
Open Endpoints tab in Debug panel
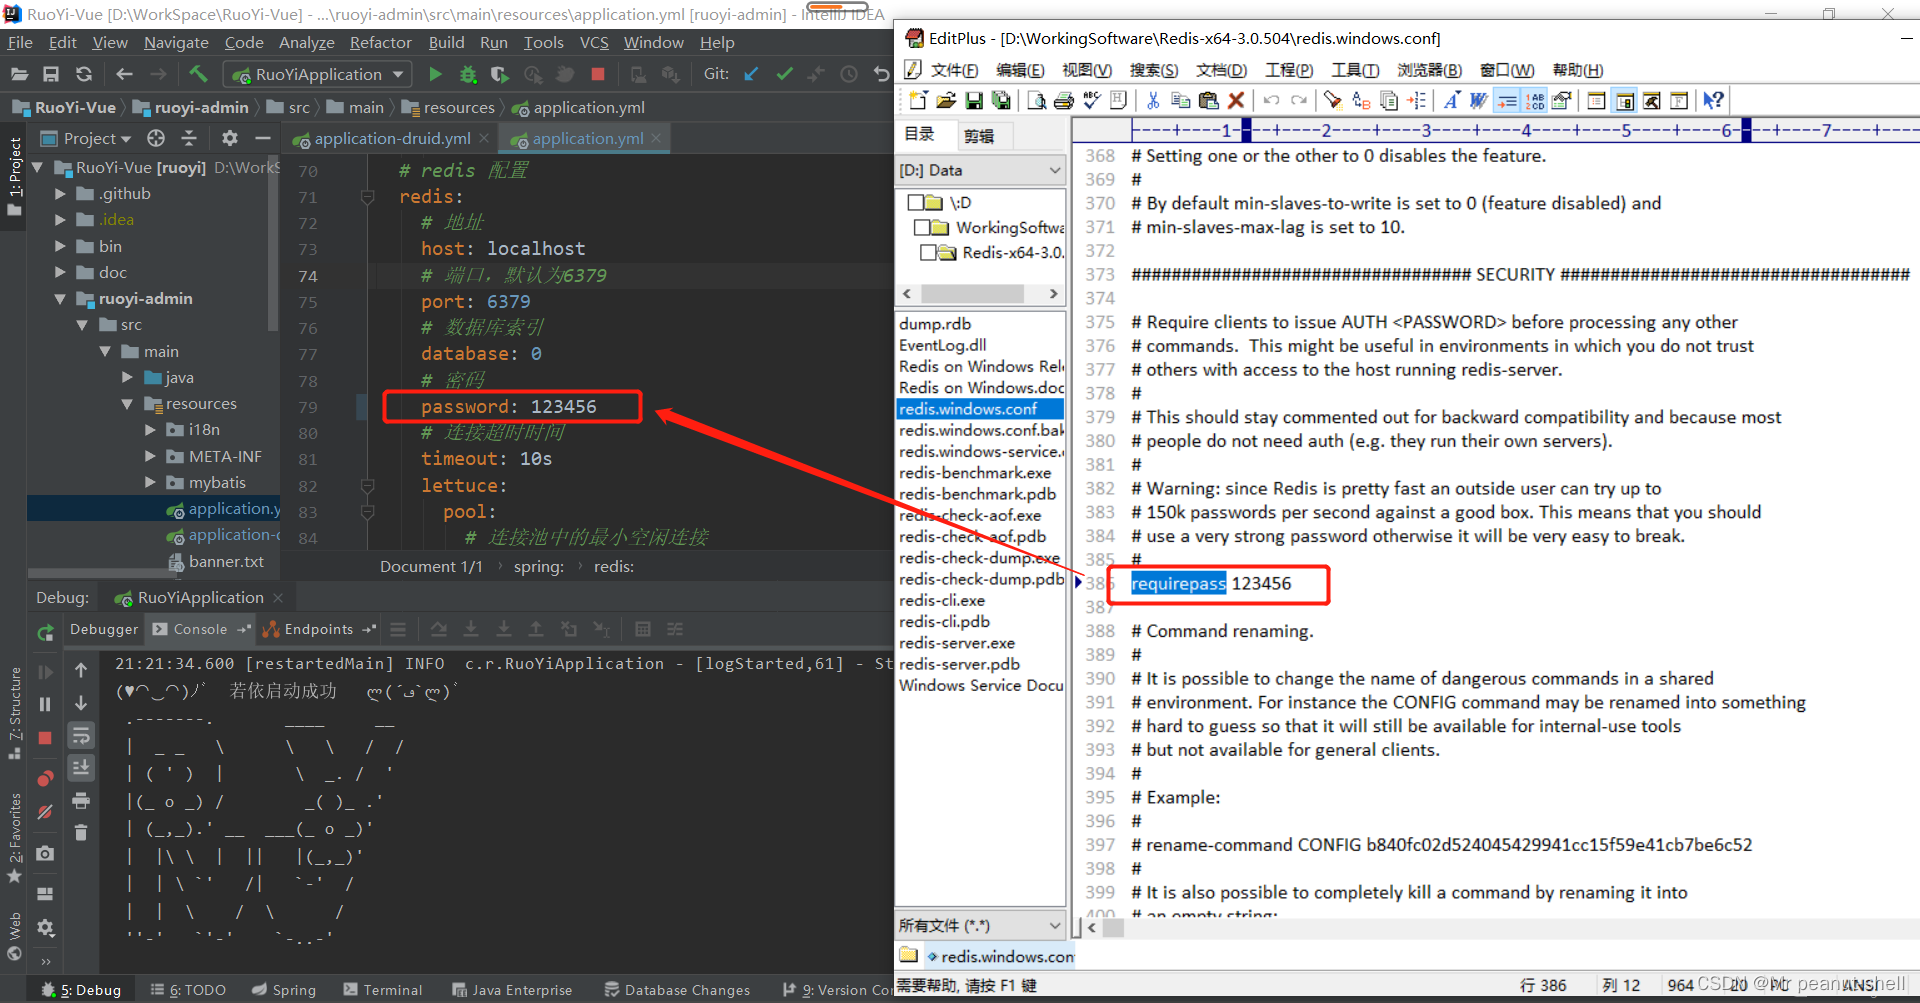pyautogui.click(x=318, y=629)
